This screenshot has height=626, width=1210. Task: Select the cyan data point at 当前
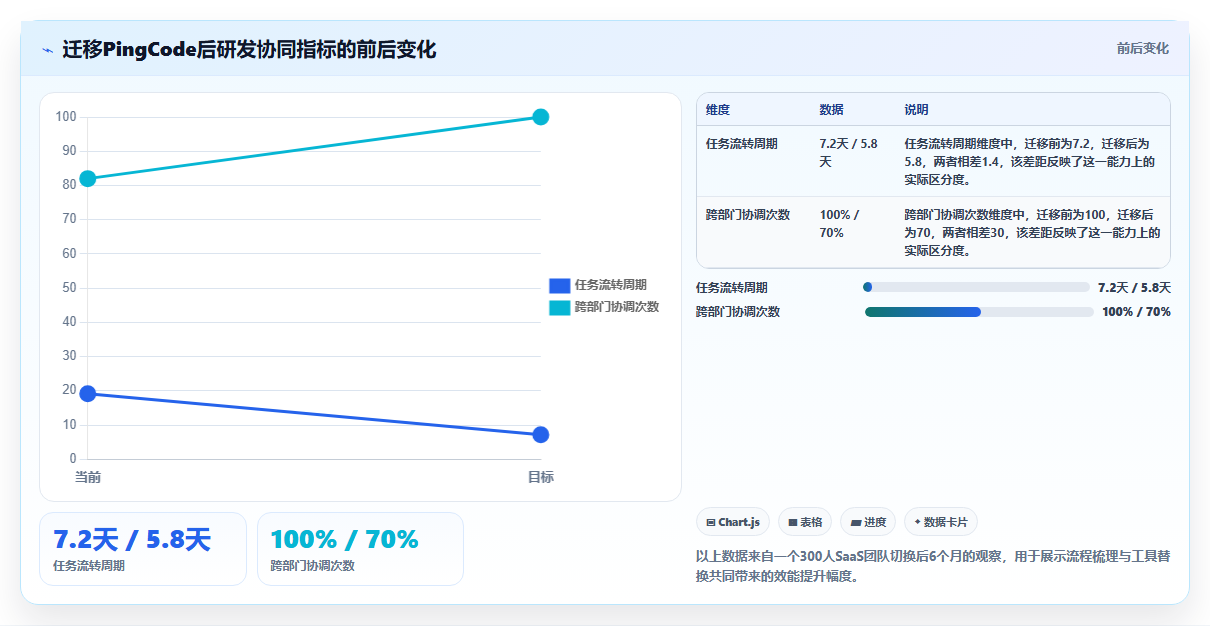click(88, 179)
